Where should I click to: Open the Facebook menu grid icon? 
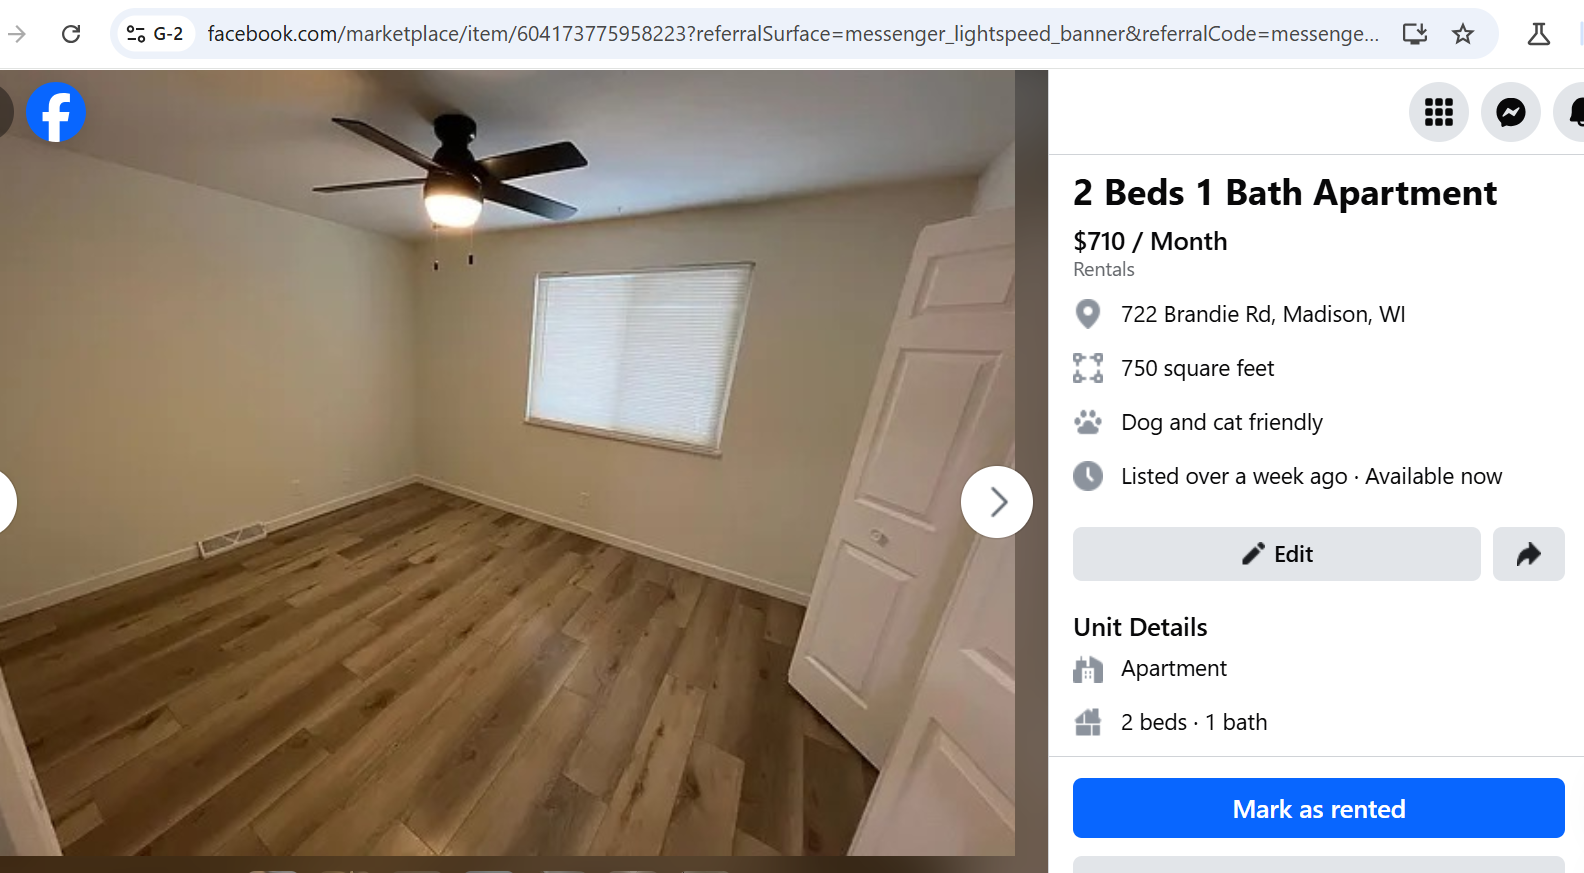[x=1439, y=112]
